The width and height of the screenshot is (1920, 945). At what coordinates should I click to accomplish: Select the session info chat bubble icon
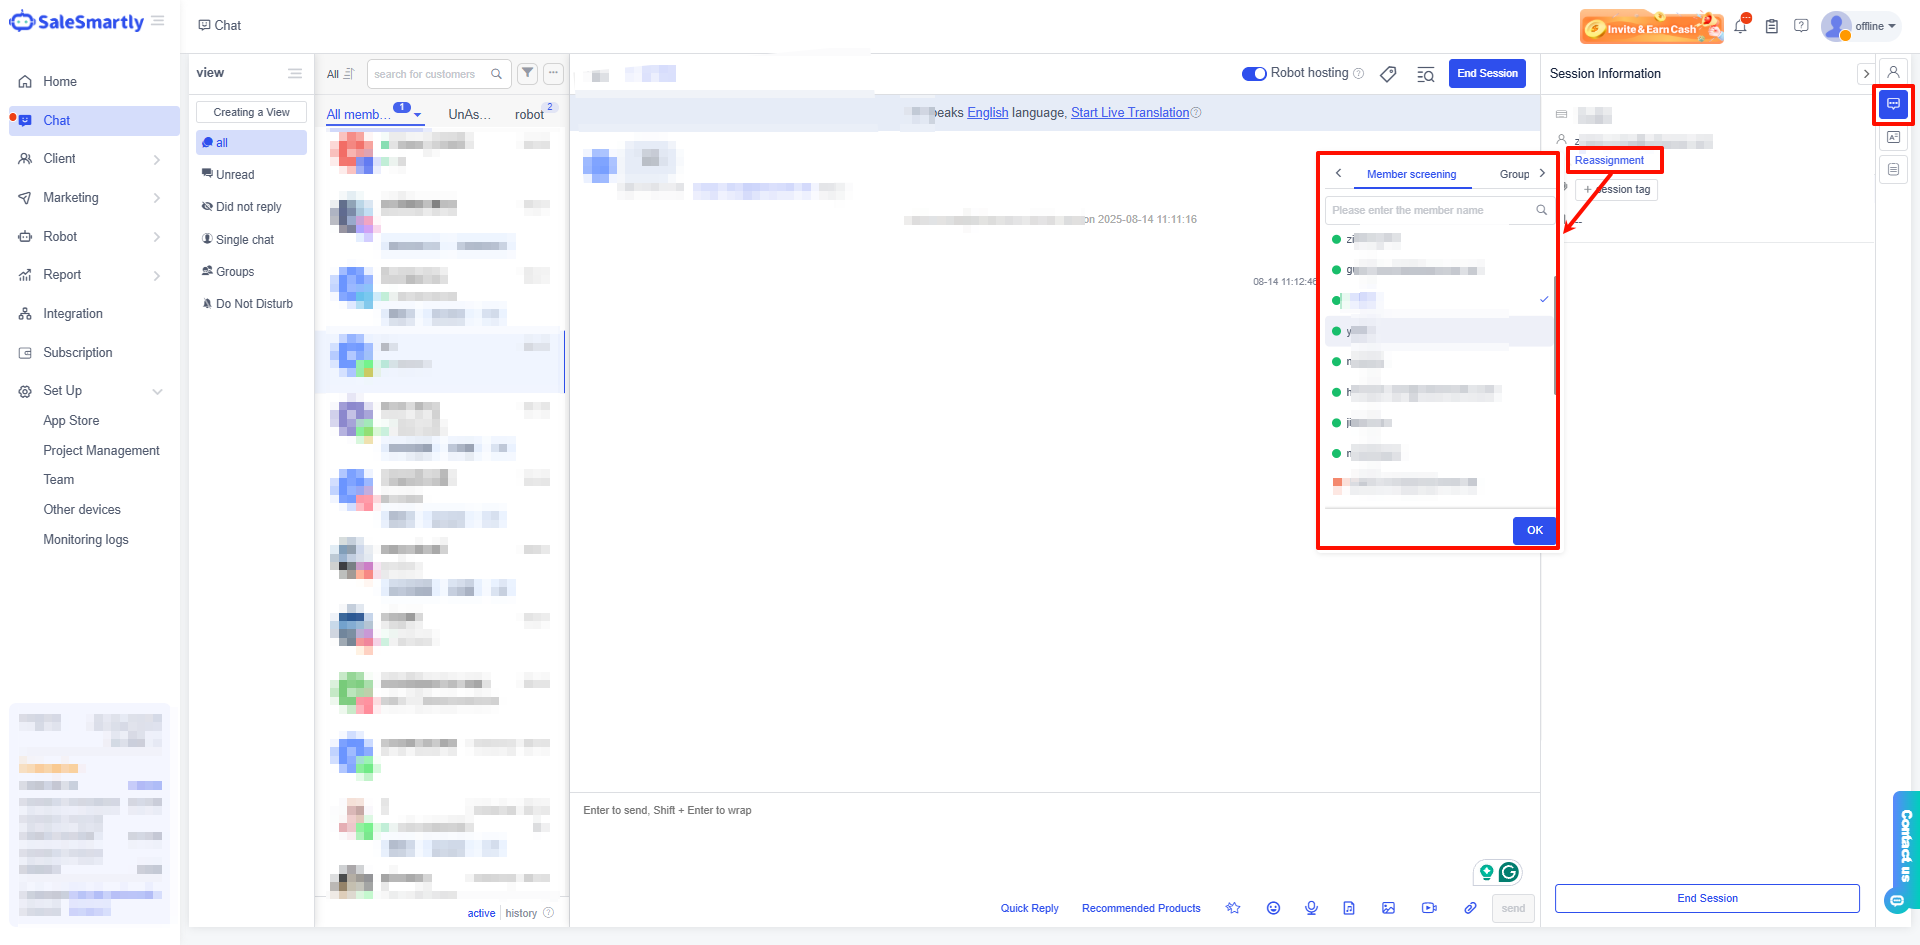pos(1893,104)
